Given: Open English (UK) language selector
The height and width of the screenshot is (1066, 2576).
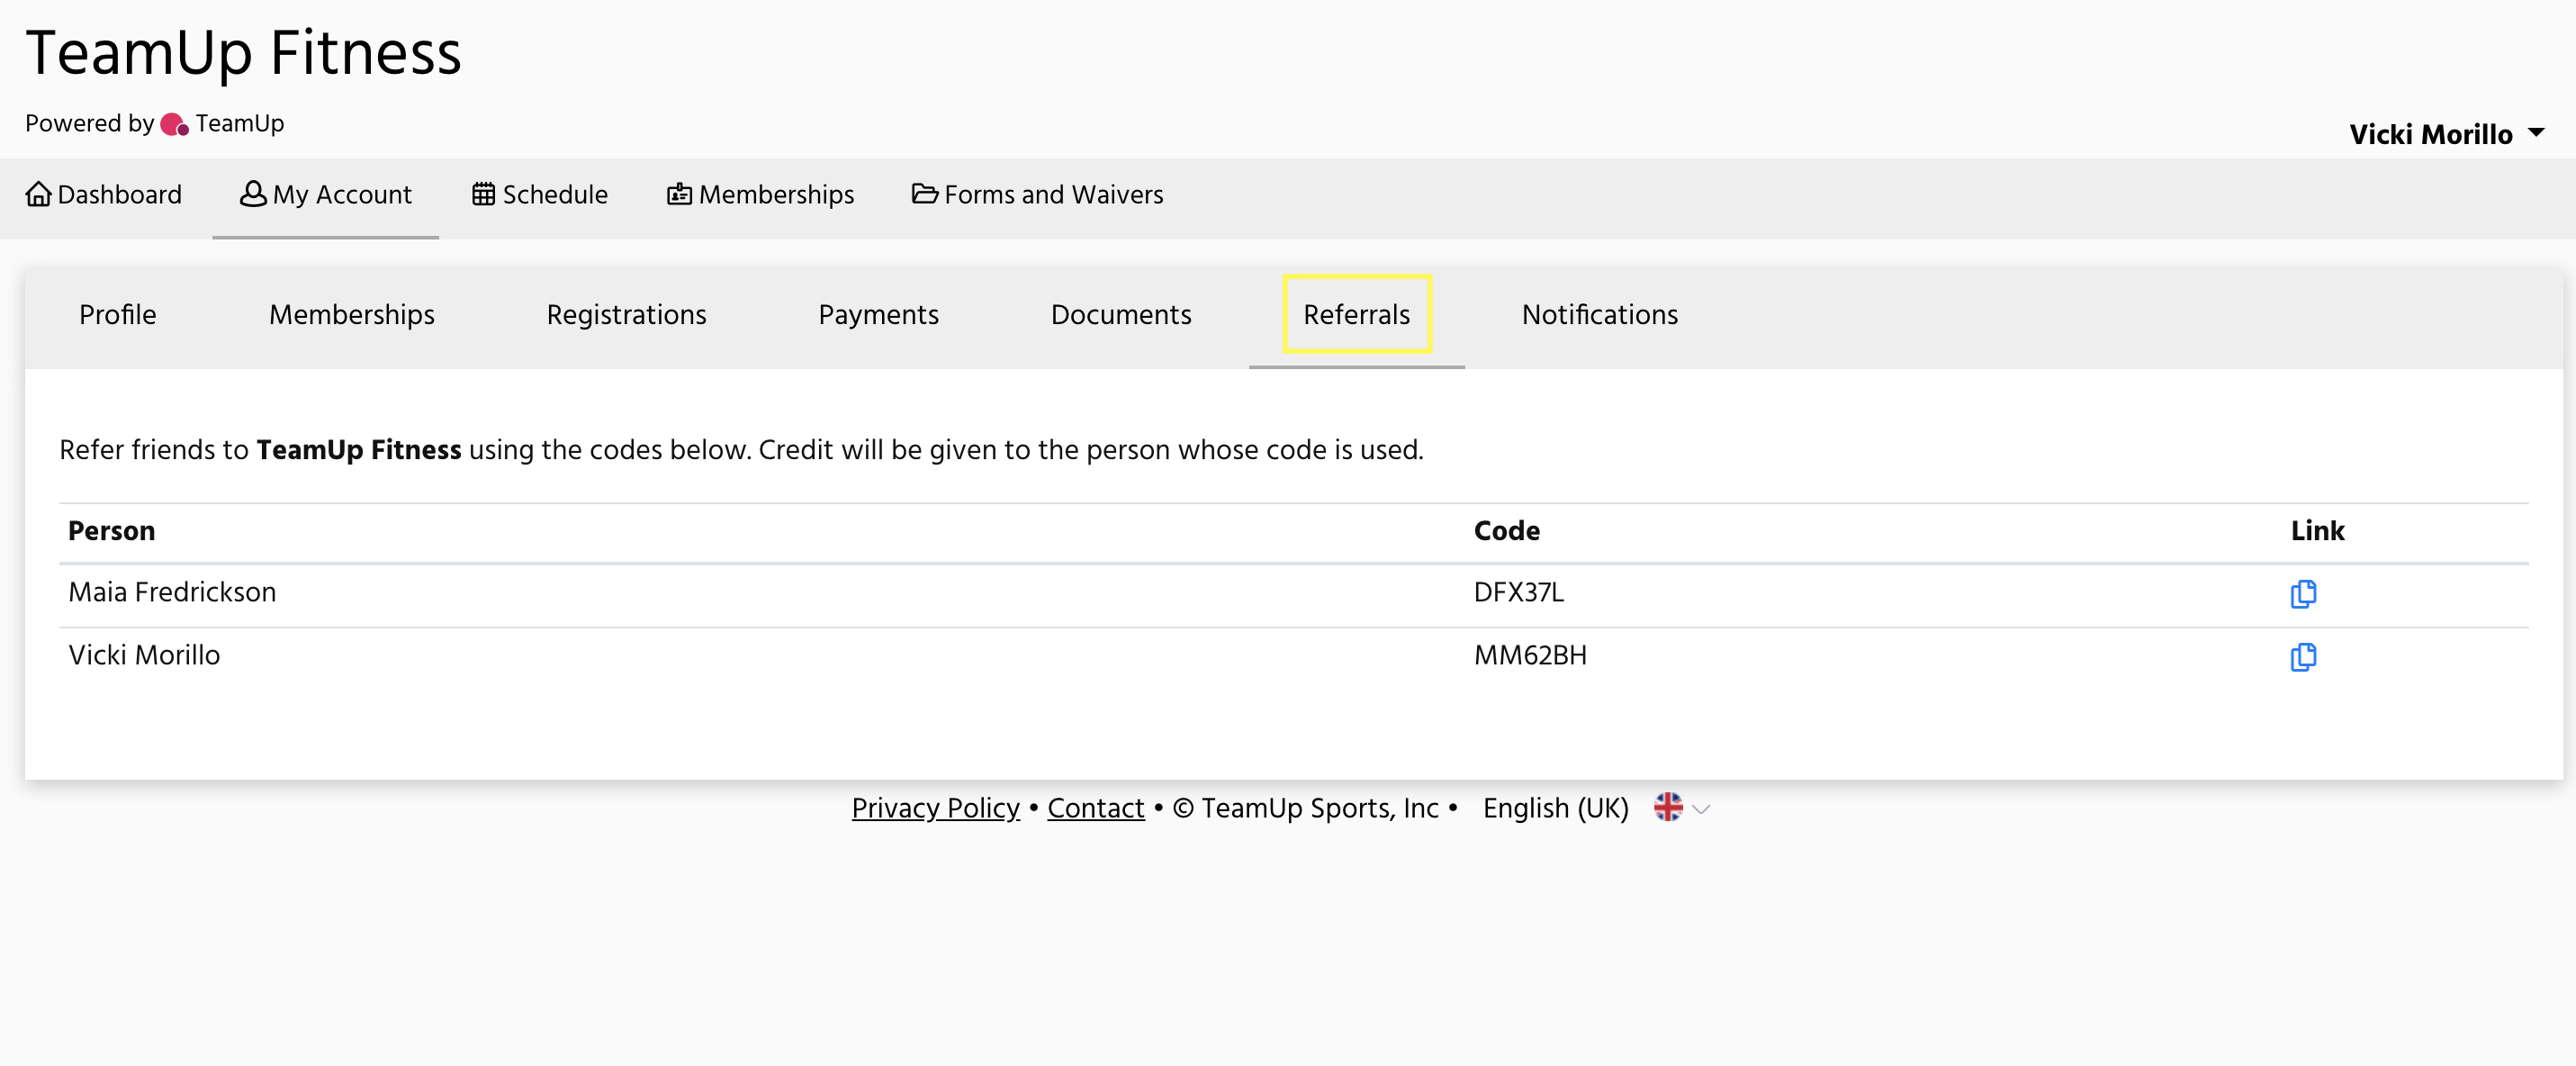Looking at the screenshot, I should [x=1555, y=808].
